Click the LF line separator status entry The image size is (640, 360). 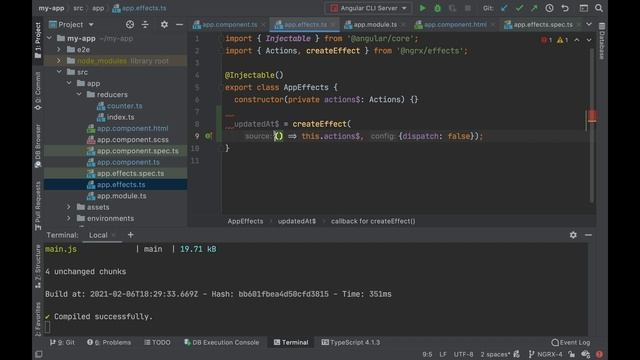coord(443,354)
